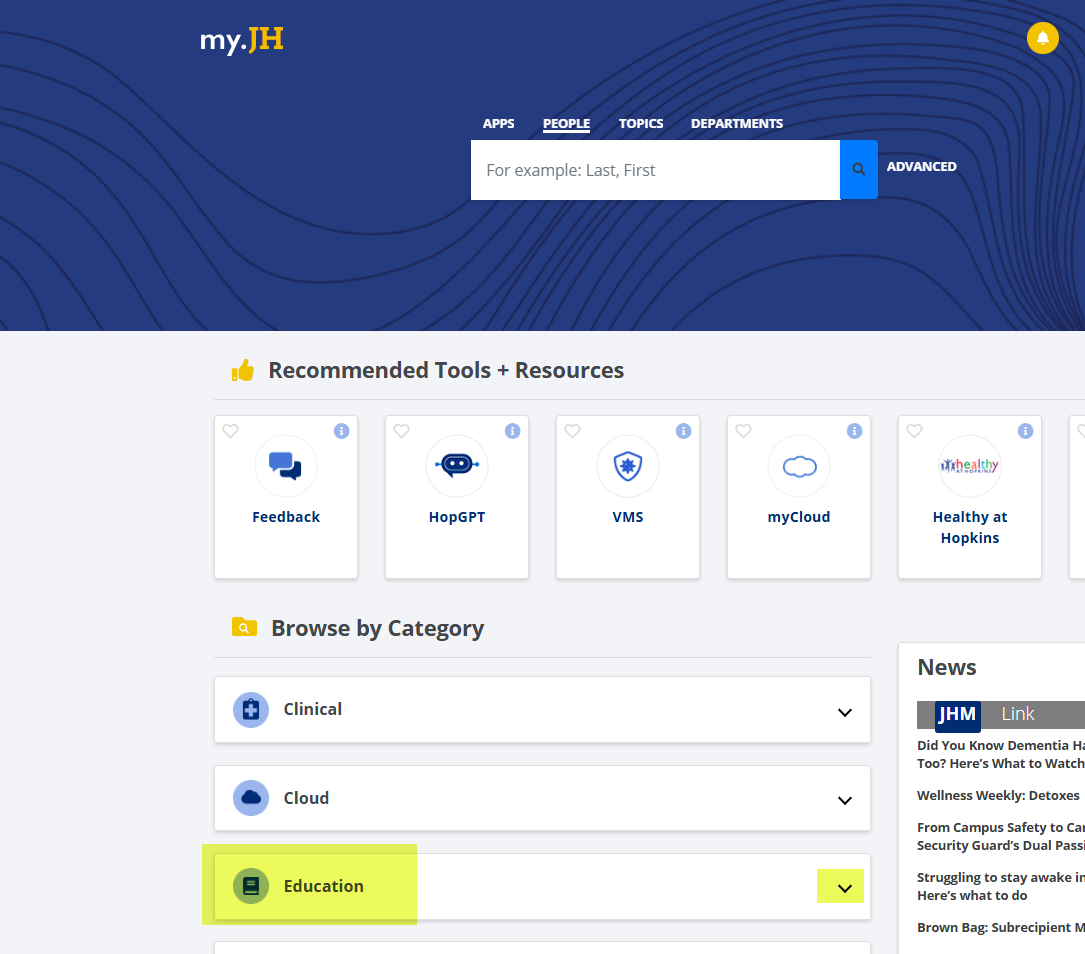1085x954 pixels.
Task: Open the JHM Link news banner
Action: (x=1001, y=715)
